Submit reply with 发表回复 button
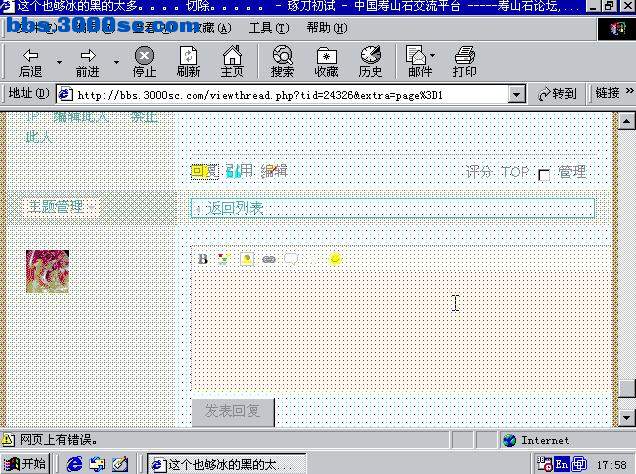Screen dimensions: 636x474 point(233,412)
